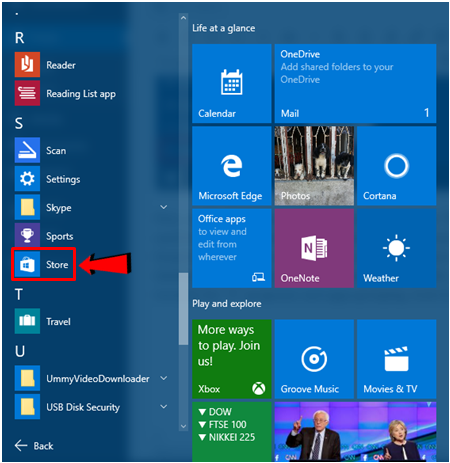This screenshot has width=450, height=463.
Task: Open the Reading List app icon
Action: [x=27, y=93]
